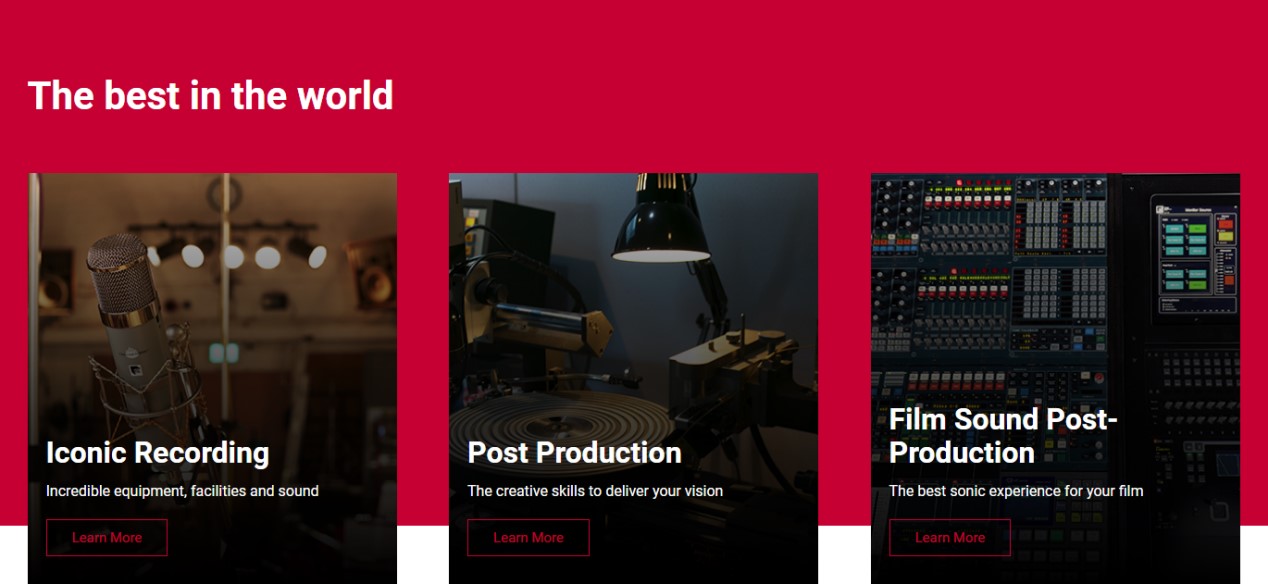Open Learn More for Post Production
This screenshot has height=584, width=1268.
(x=528, y=537)
